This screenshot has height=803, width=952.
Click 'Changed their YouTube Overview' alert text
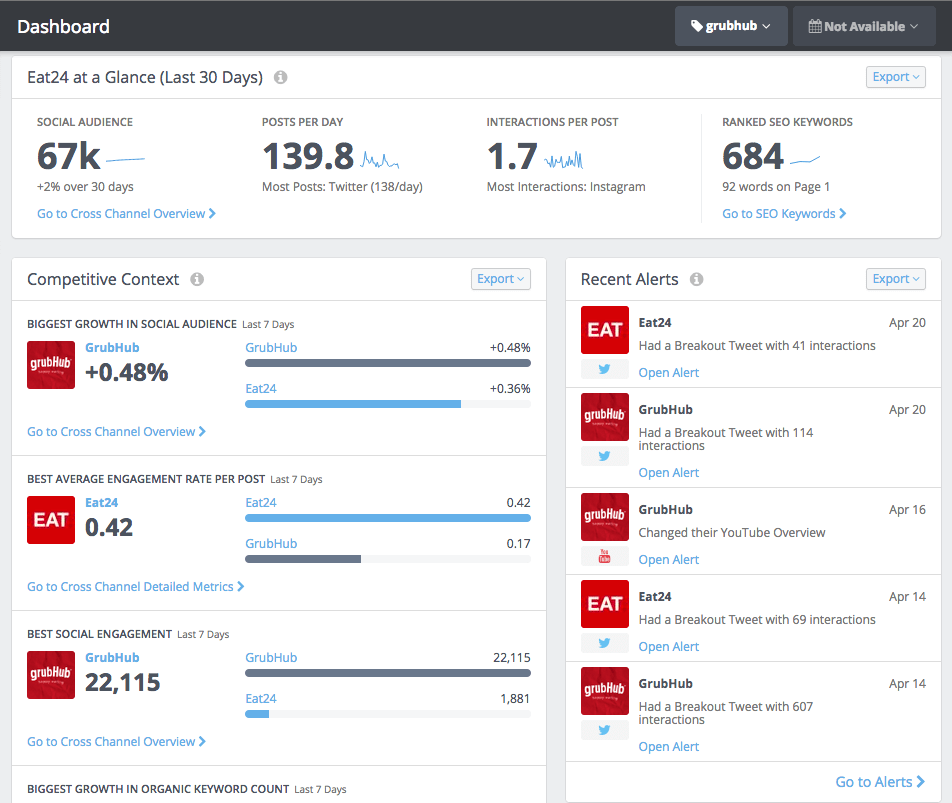pyautogui.click(x=732, y=532)
